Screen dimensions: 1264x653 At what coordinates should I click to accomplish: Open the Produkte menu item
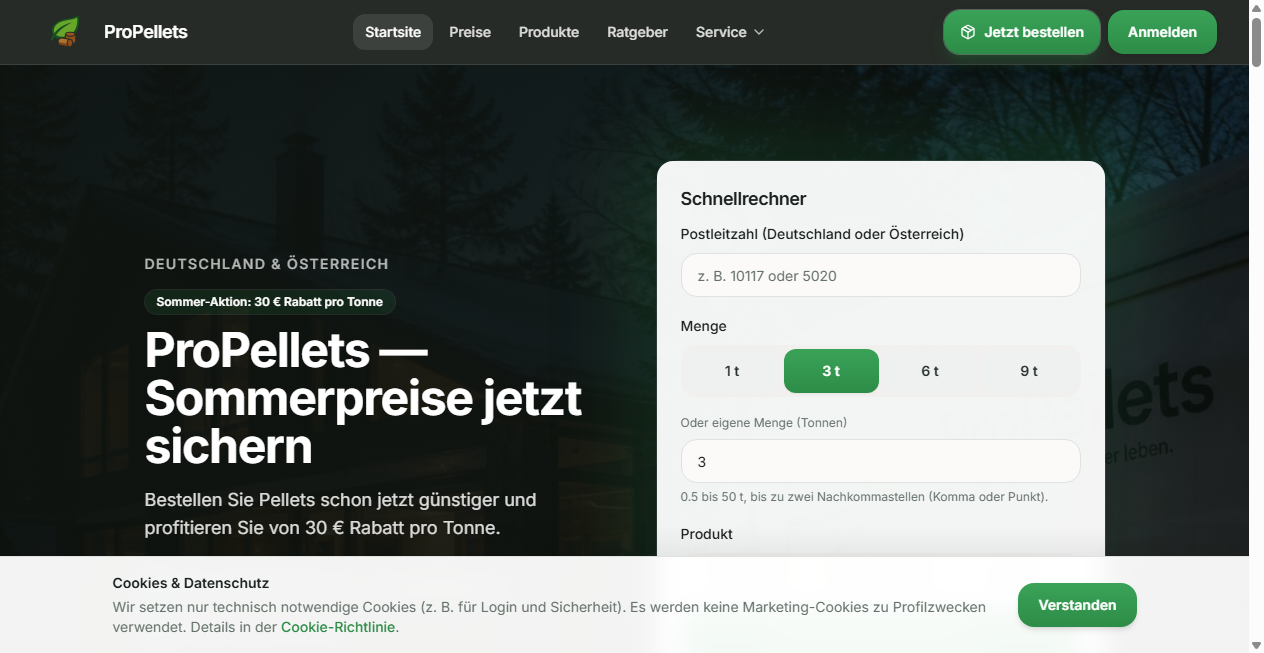[549, 32]
